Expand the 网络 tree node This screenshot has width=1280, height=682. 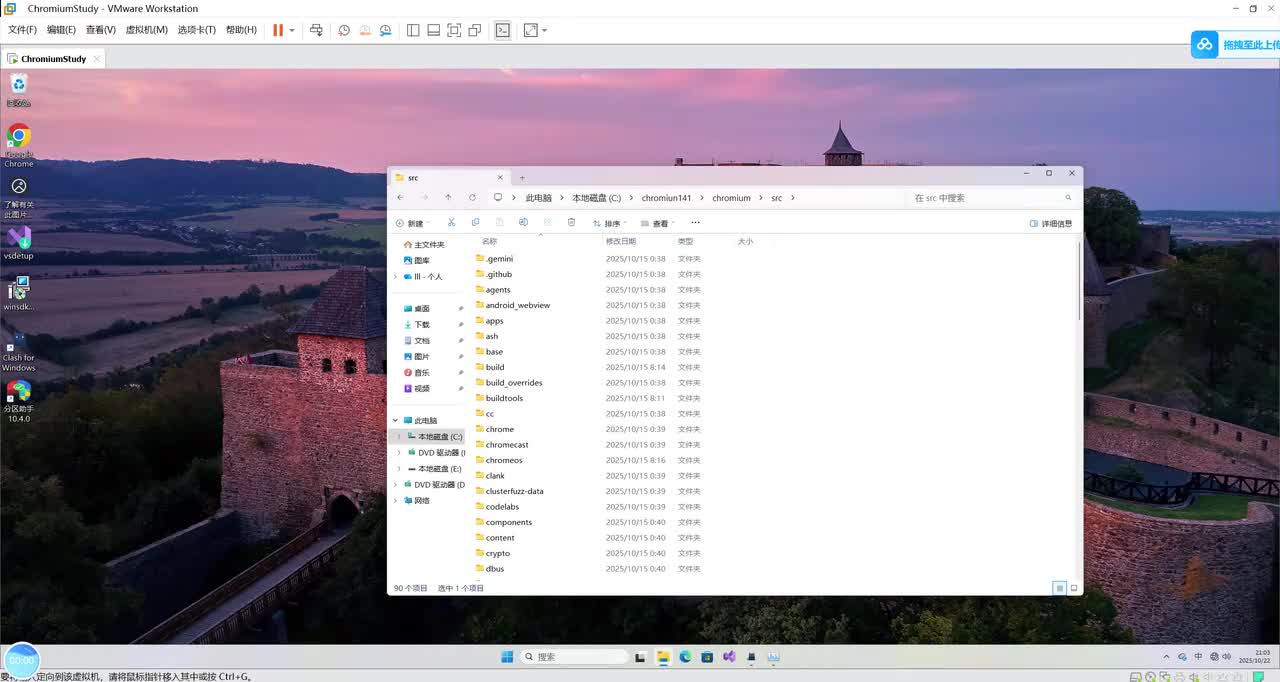pyautogui.click(x=396, y=501)
